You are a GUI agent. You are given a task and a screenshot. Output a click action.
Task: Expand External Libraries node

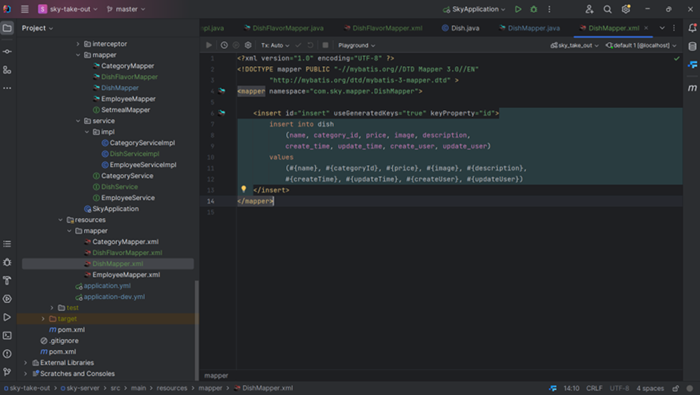tap(25, 363)
